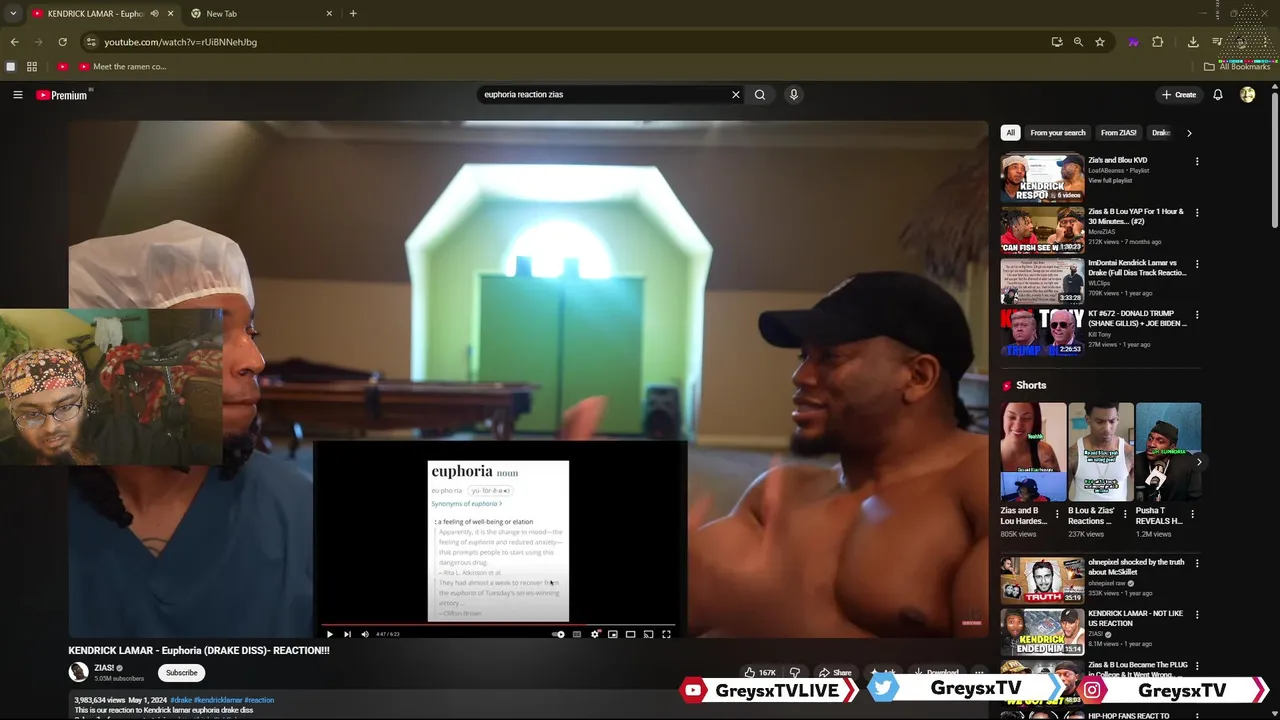Select the From ZIAS! chip
This screenshot has height=720, width=1280.
(x=1118, y=133)
